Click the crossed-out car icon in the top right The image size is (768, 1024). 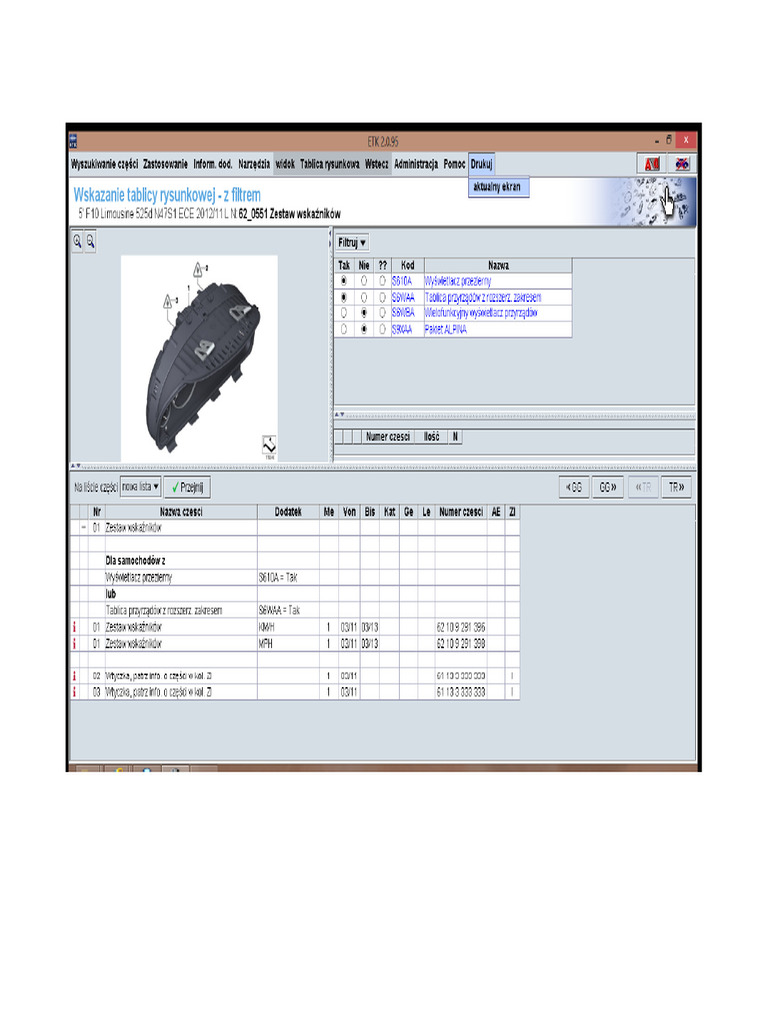[x=682, y=163]
